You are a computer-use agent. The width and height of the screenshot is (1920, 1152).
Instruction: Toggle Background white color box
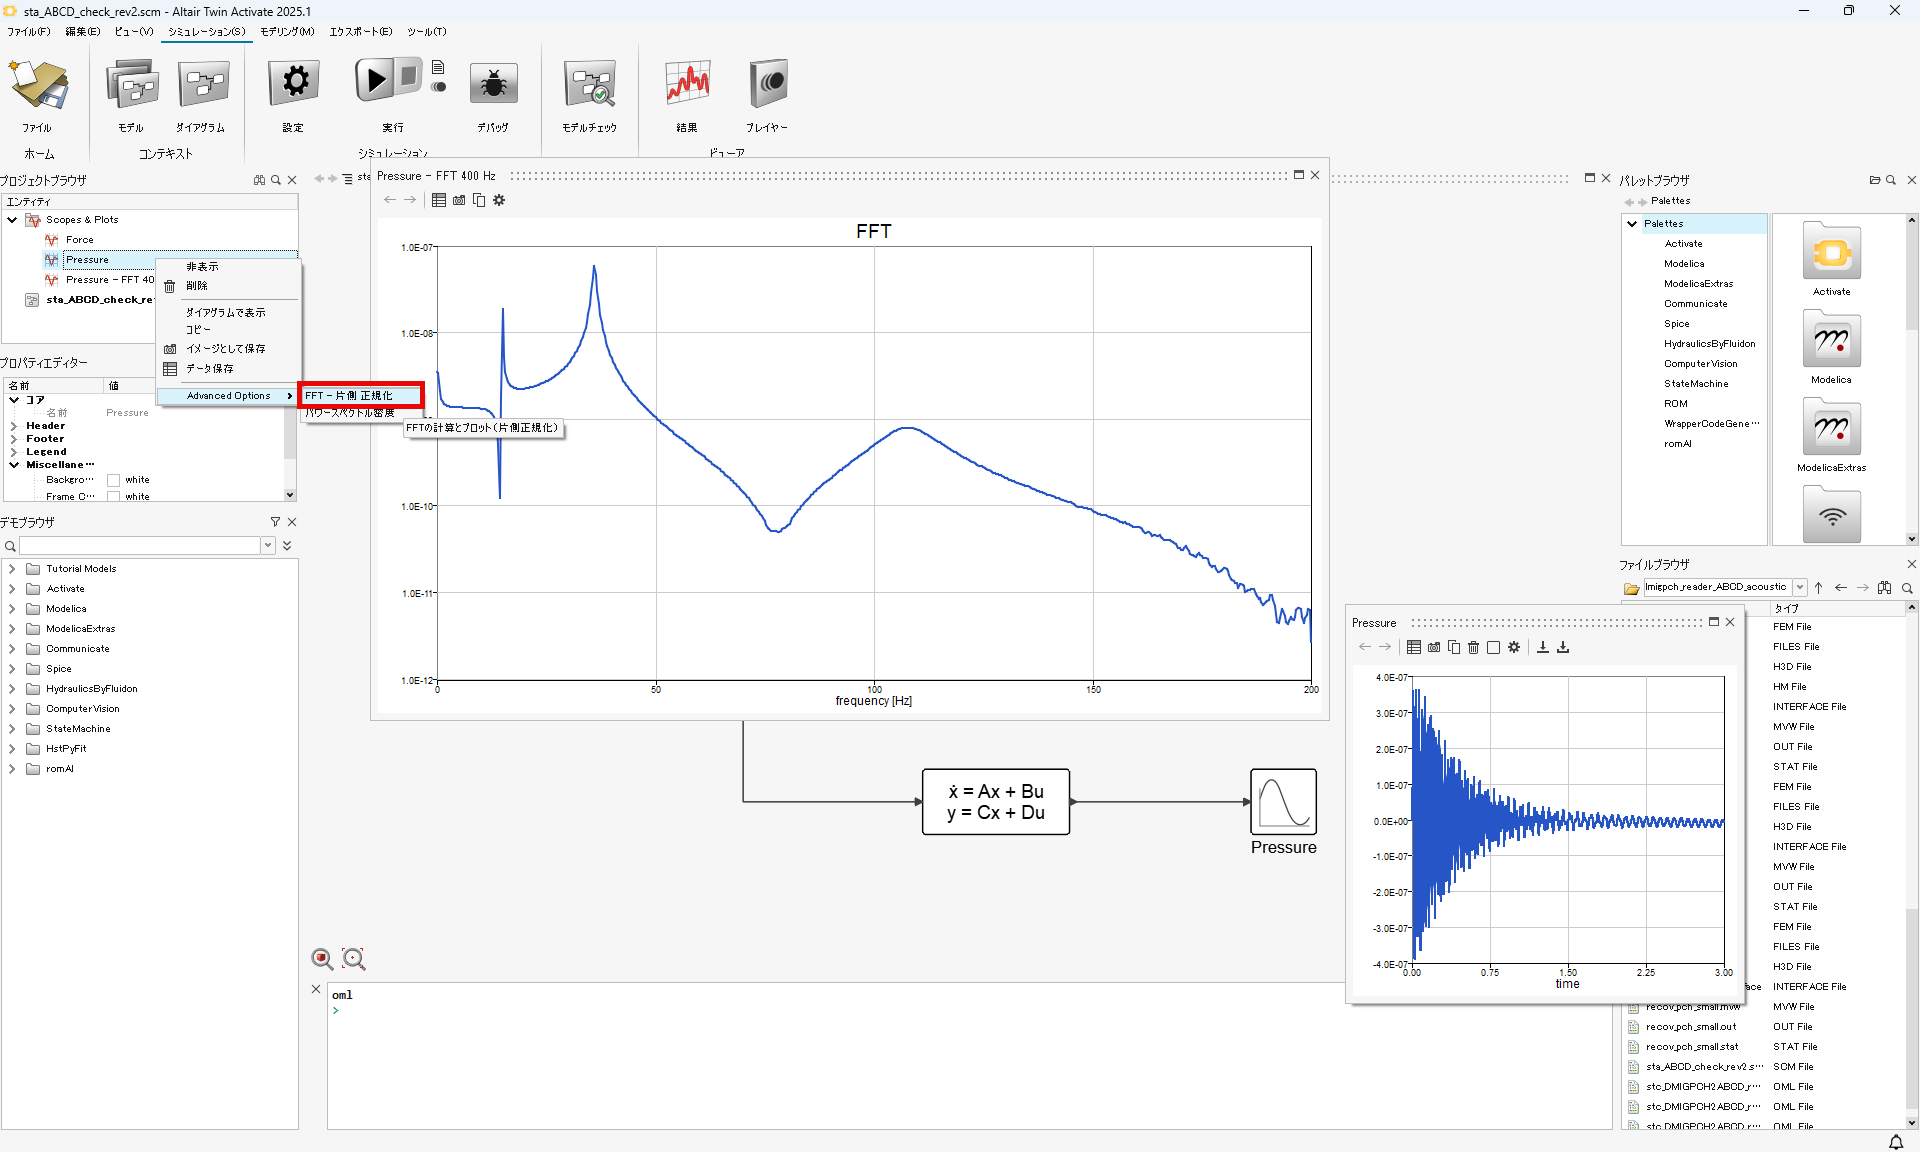pos(114,480)
